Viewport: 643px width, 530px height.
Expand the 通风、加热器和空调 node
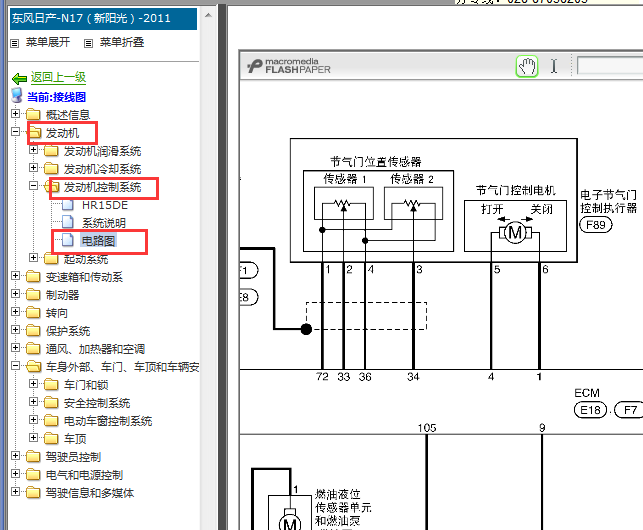pyautogui.click(x=16, y=347)
